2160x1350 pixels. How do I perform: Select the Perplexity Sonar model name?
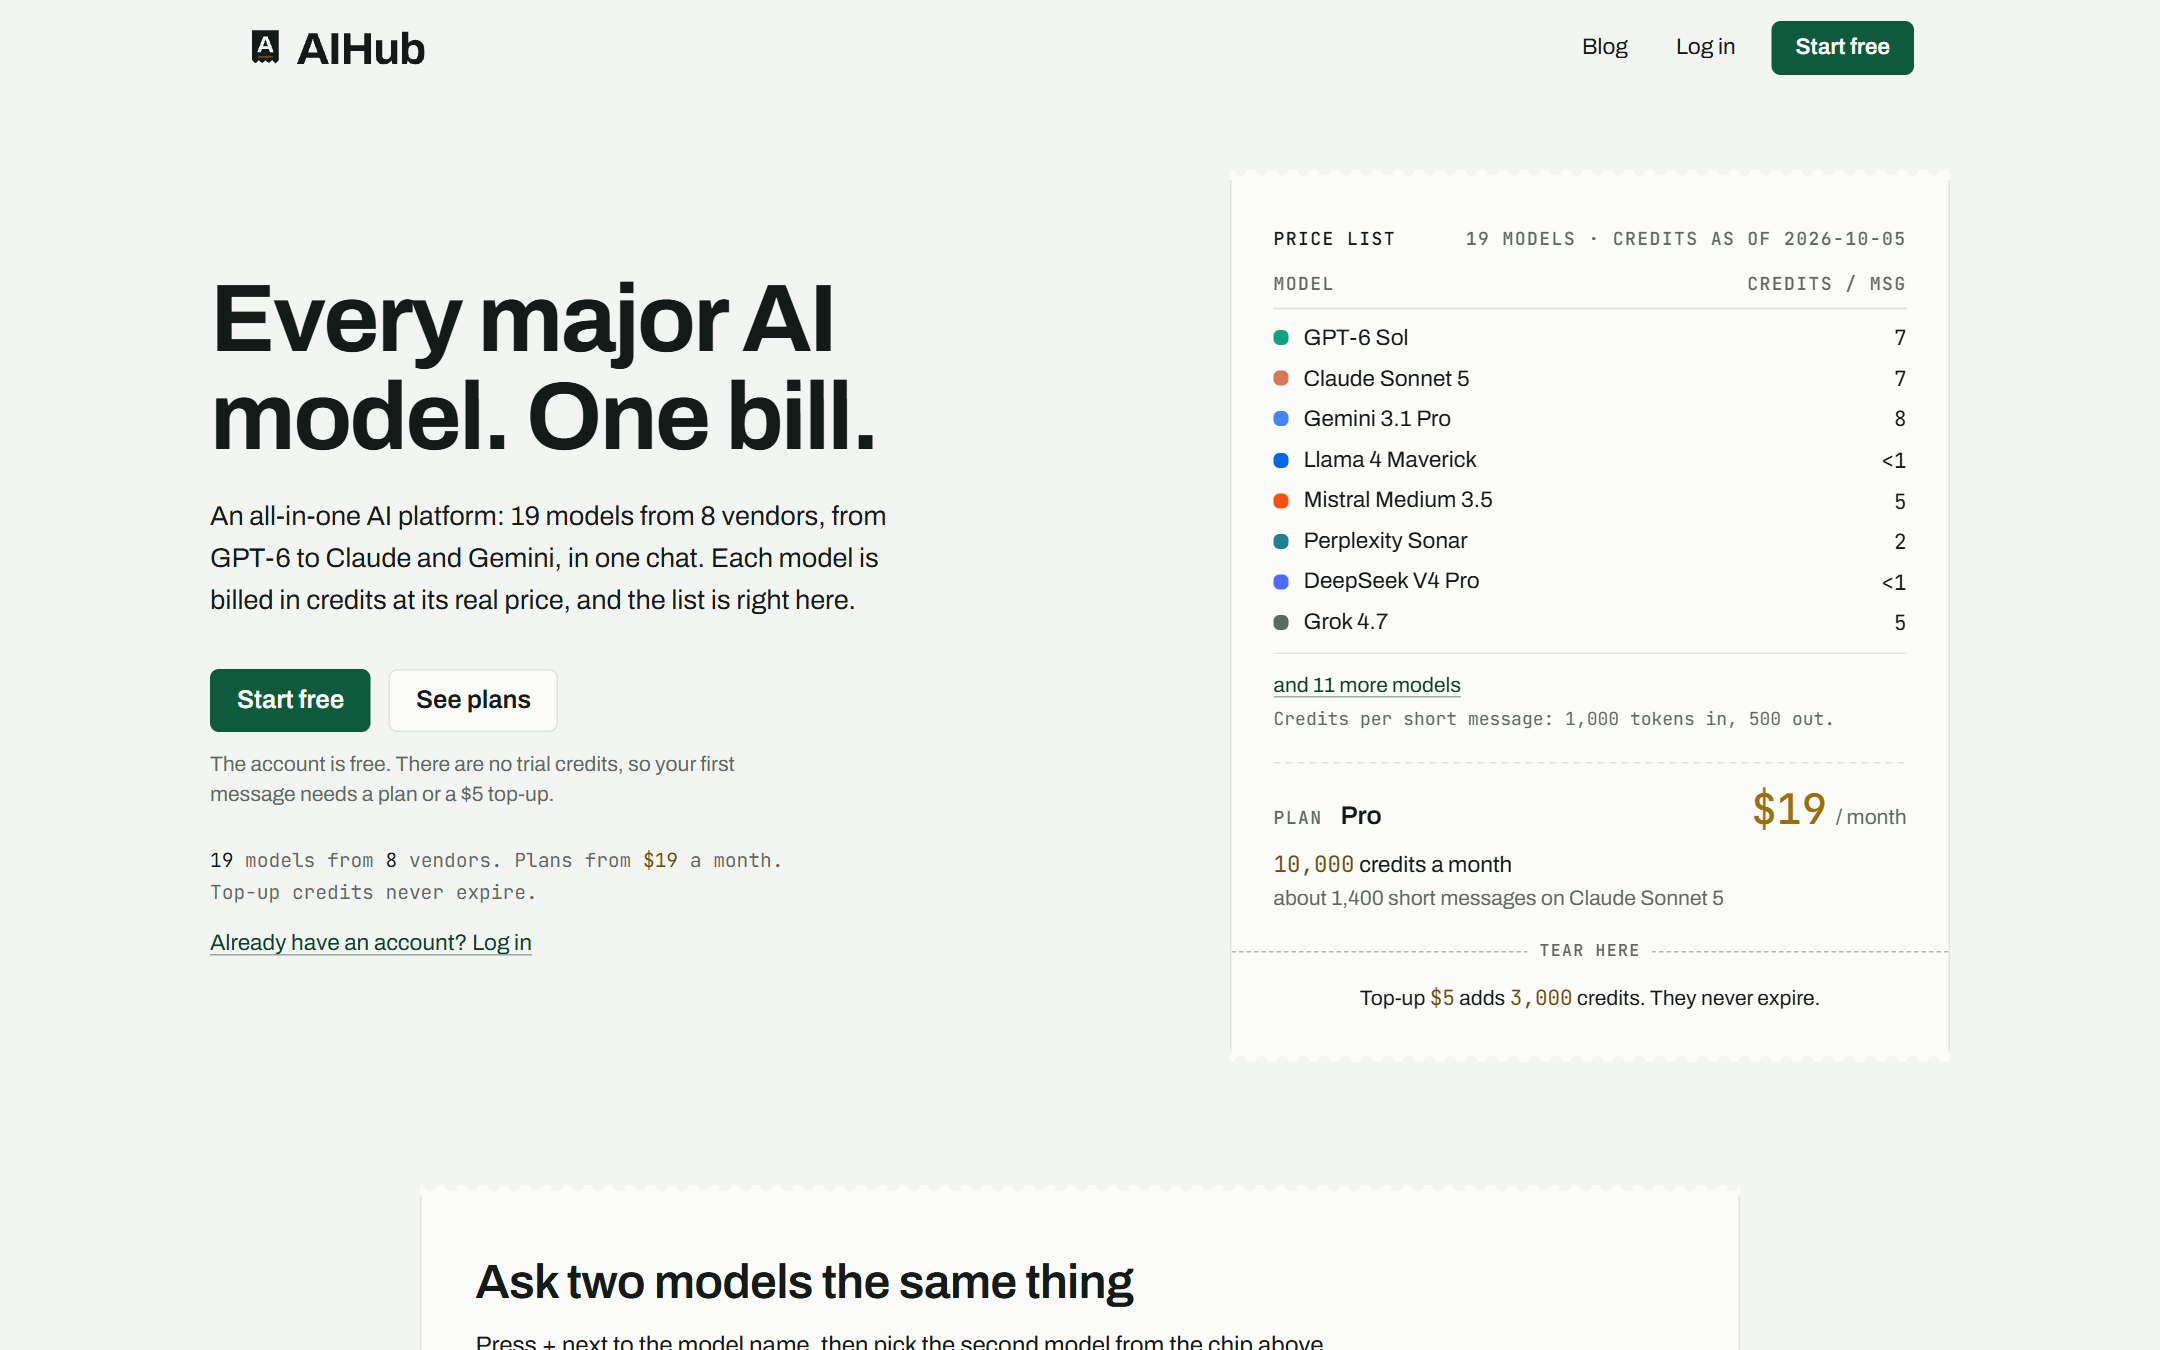coord(1385,541)
